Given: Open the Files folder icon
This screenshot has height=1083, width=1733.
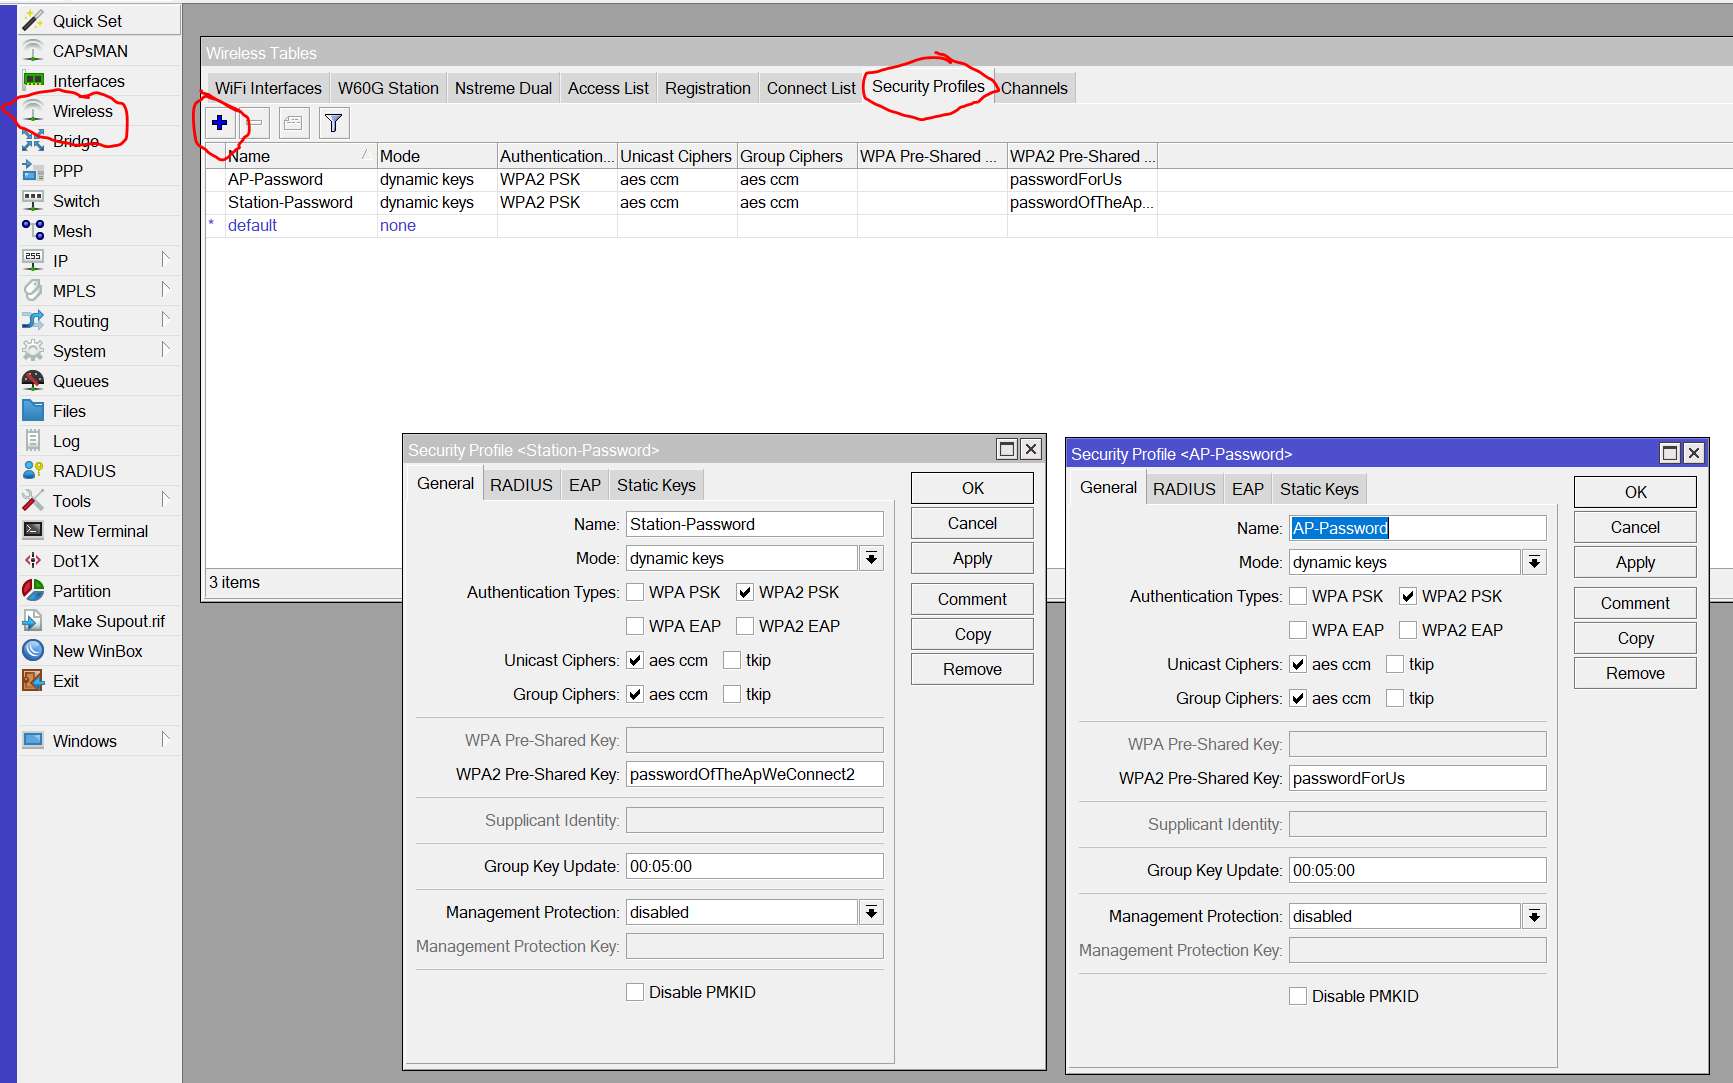Looking at the screenshot, I should tap(33, 410).
